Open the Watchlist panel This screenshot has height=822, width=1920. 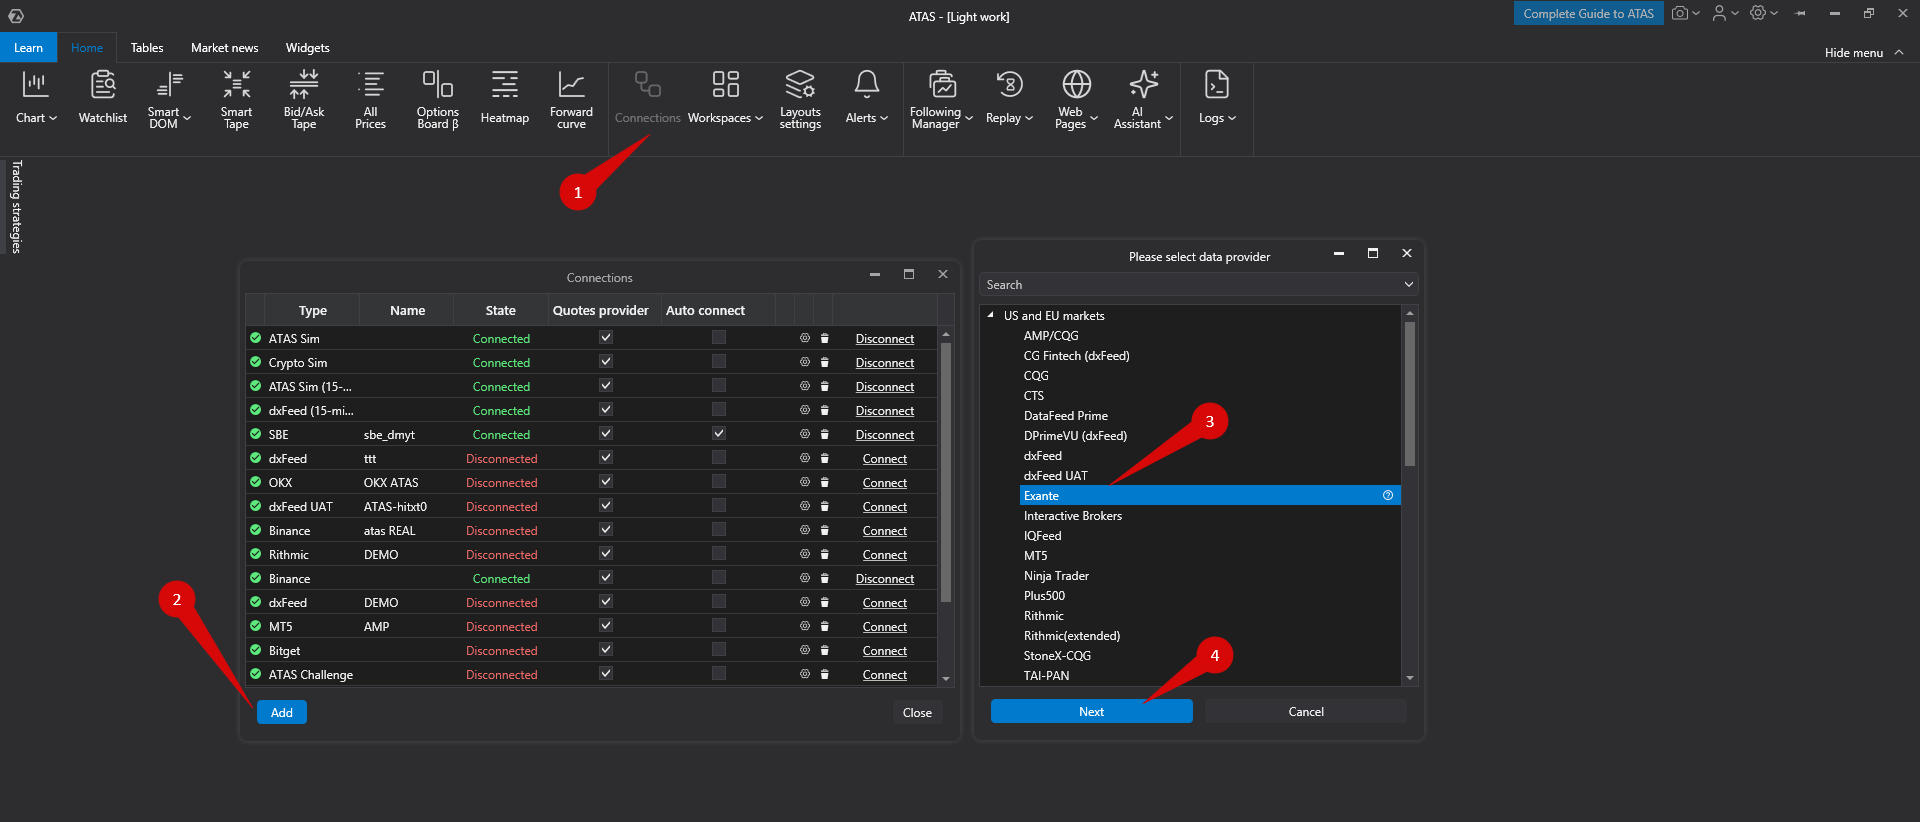(x=103, y=98)
